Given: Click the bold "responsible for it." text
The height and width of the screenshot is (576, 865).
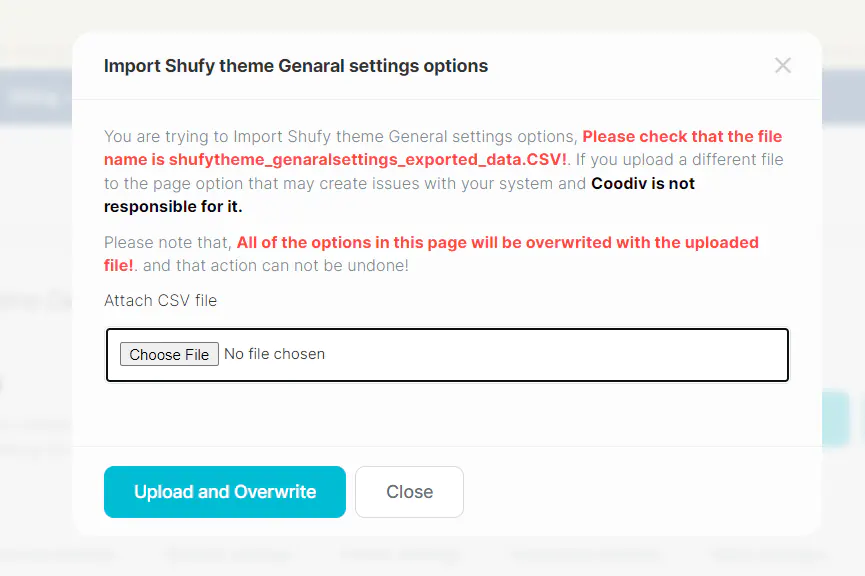Looking at the screenshot, I should click(x=173, y=206).
